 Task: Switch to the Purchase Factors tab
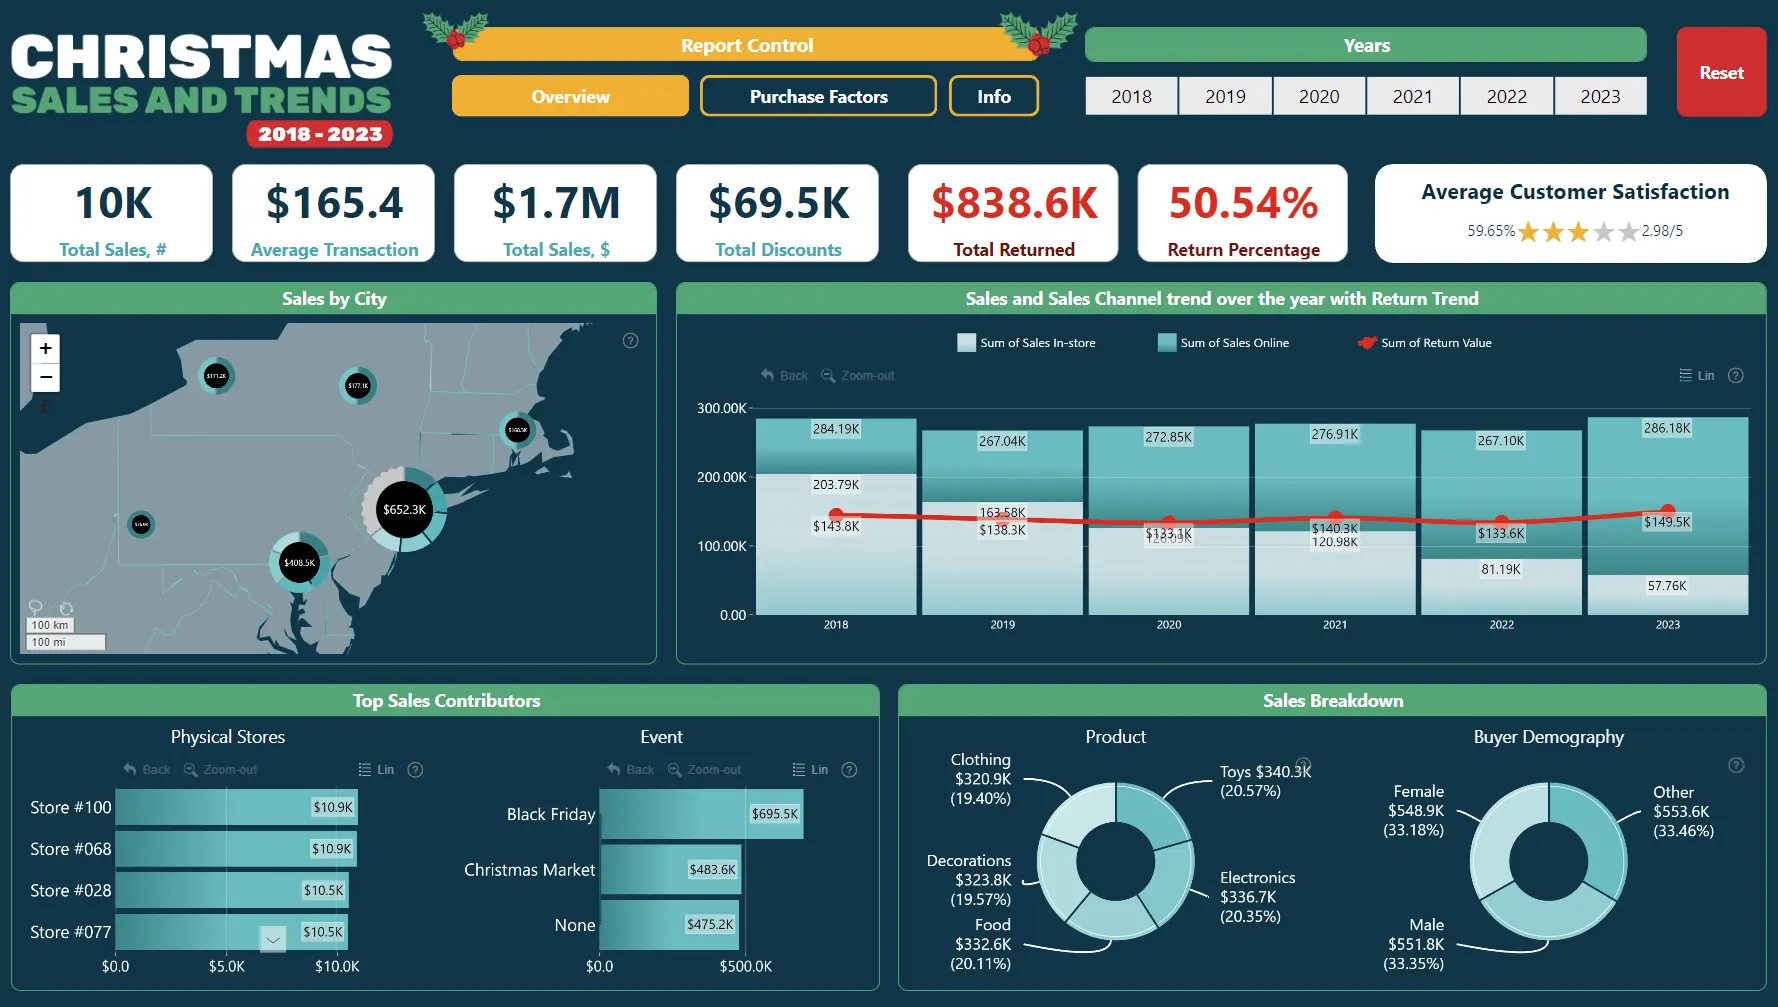point(818,96)
